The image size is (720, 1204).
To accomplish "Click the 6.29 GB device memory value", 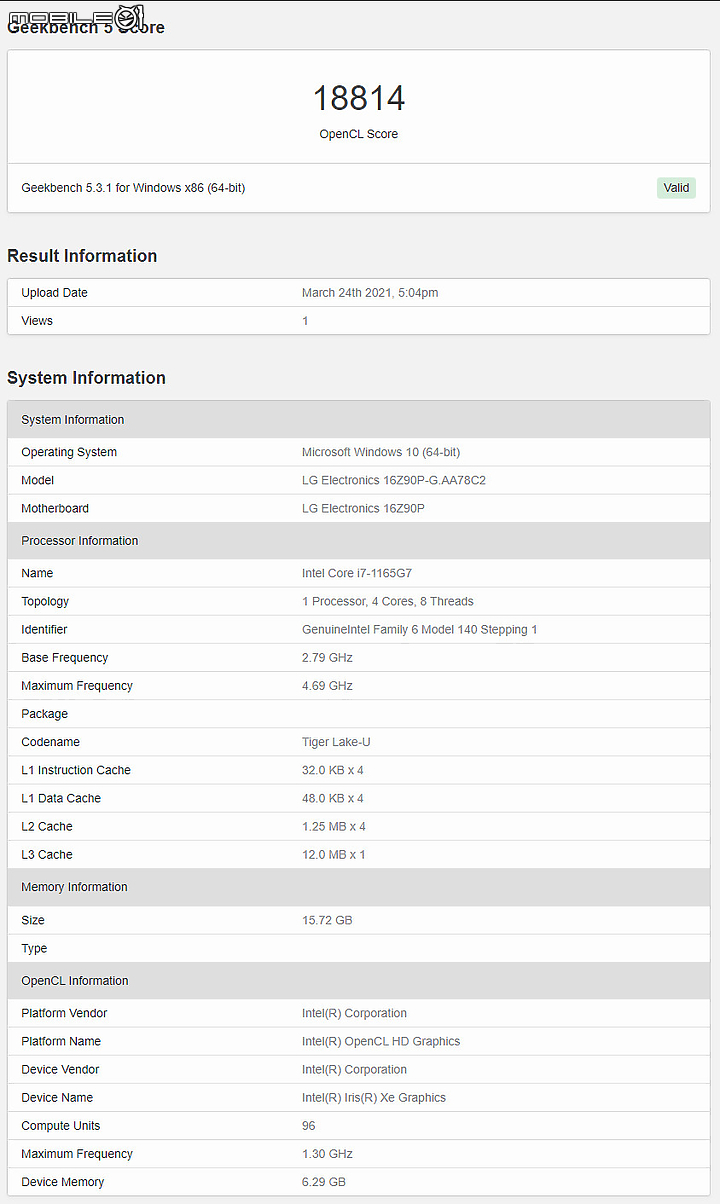I will 324,1182.
